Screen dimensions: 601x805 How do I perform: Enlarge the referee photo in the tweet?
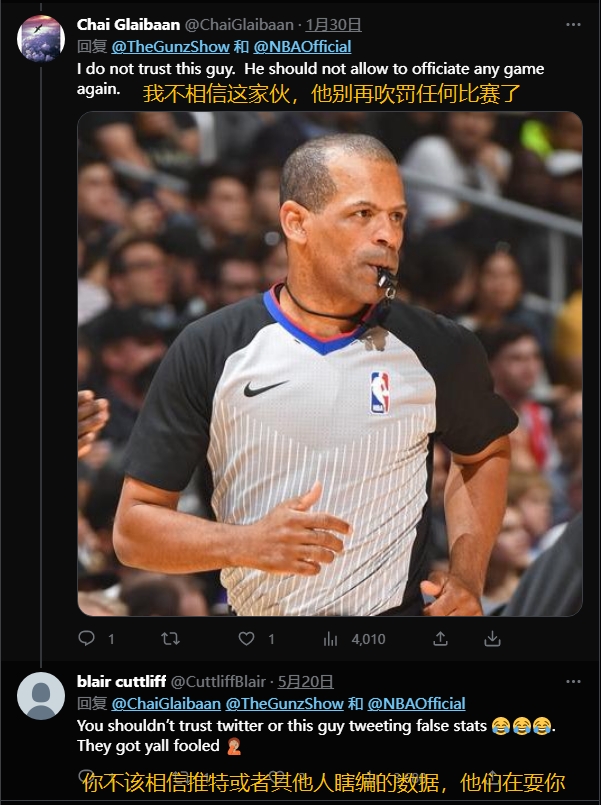(x=330, y=363)
